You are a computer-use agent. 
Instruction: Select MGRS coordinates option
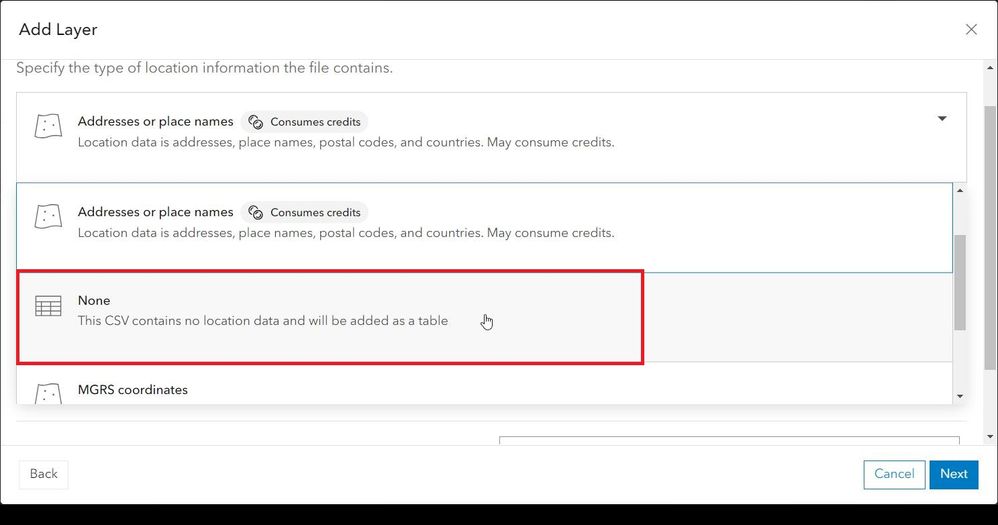point(484,384)
